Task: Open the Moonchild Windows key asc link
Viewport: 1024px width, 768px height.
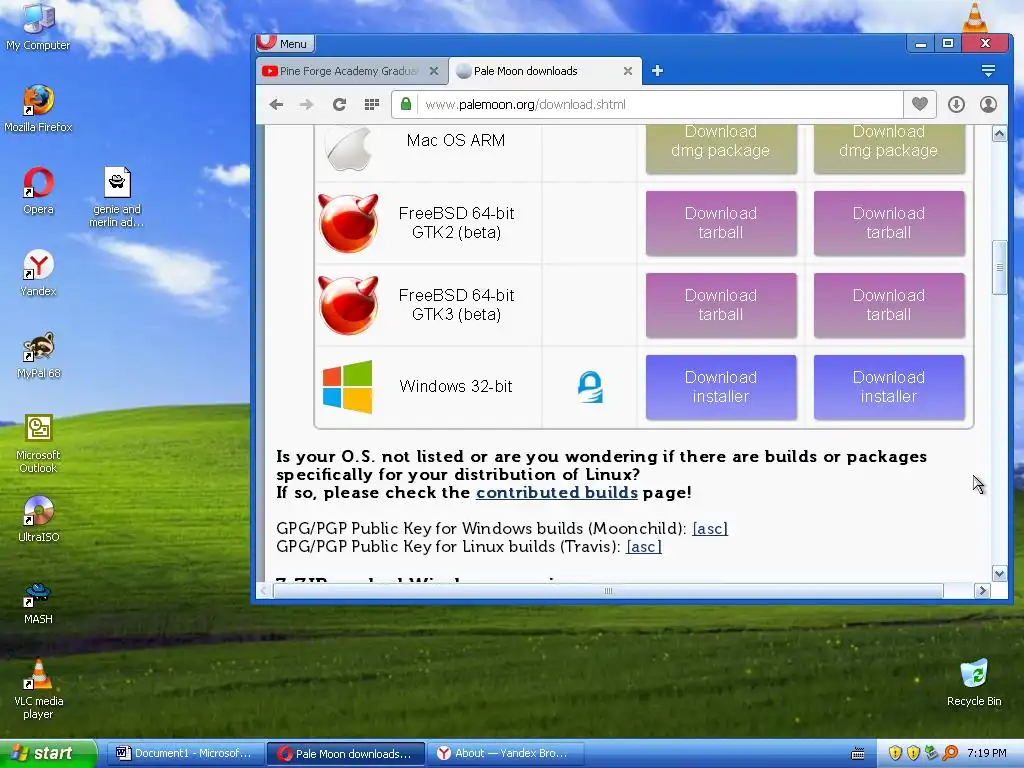Action: click(710, 528)
